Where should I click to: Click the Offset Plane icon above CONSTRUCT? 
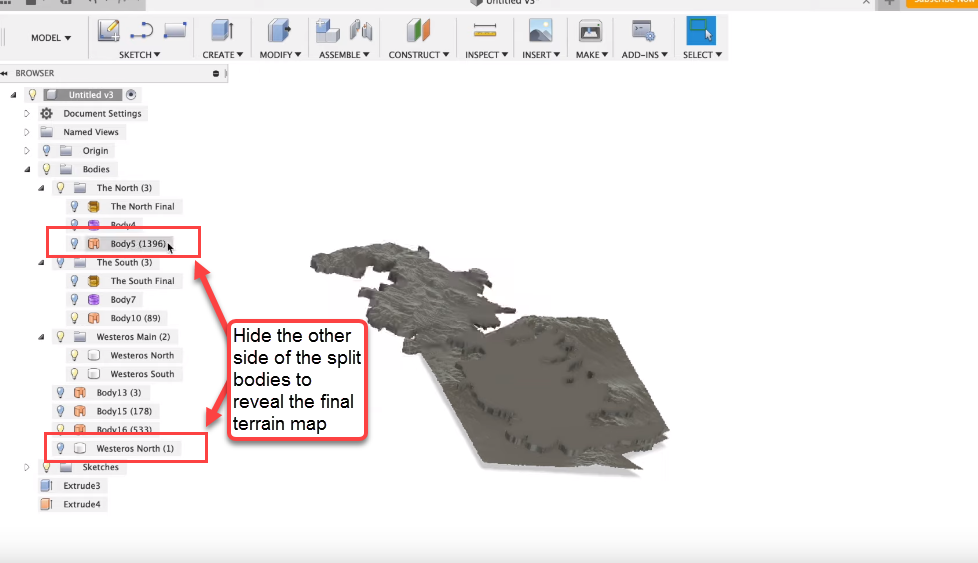[x=418, y=31]
